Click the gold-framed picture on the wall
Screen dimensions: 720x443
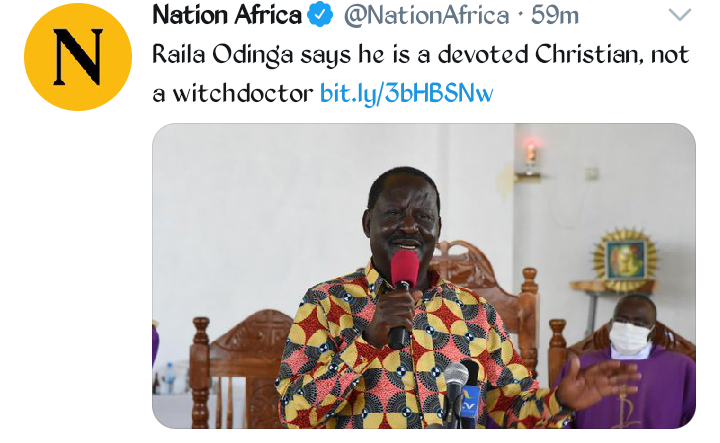coord(625,260)
